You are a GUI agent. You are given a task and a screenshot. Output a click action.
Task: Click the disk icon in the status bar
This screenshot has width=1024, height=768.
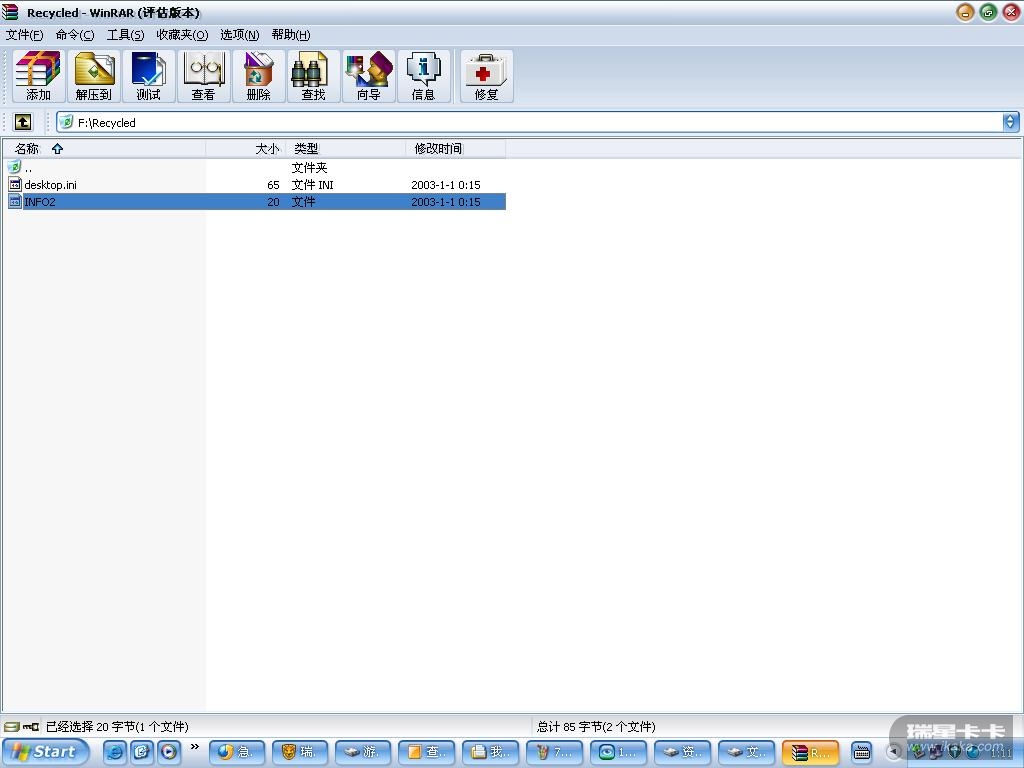(12, 726)
